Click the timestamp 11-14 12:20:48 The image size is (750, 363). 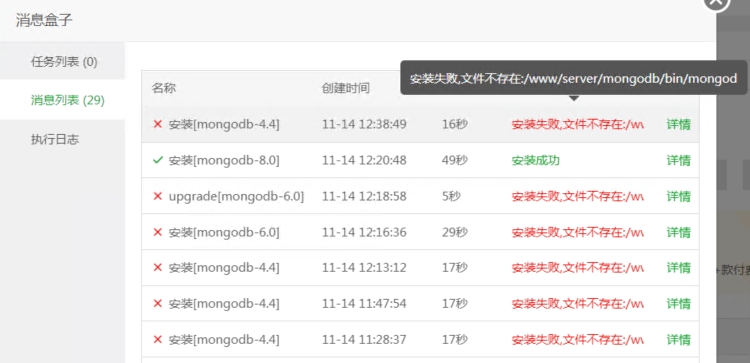tap(364, 160)
